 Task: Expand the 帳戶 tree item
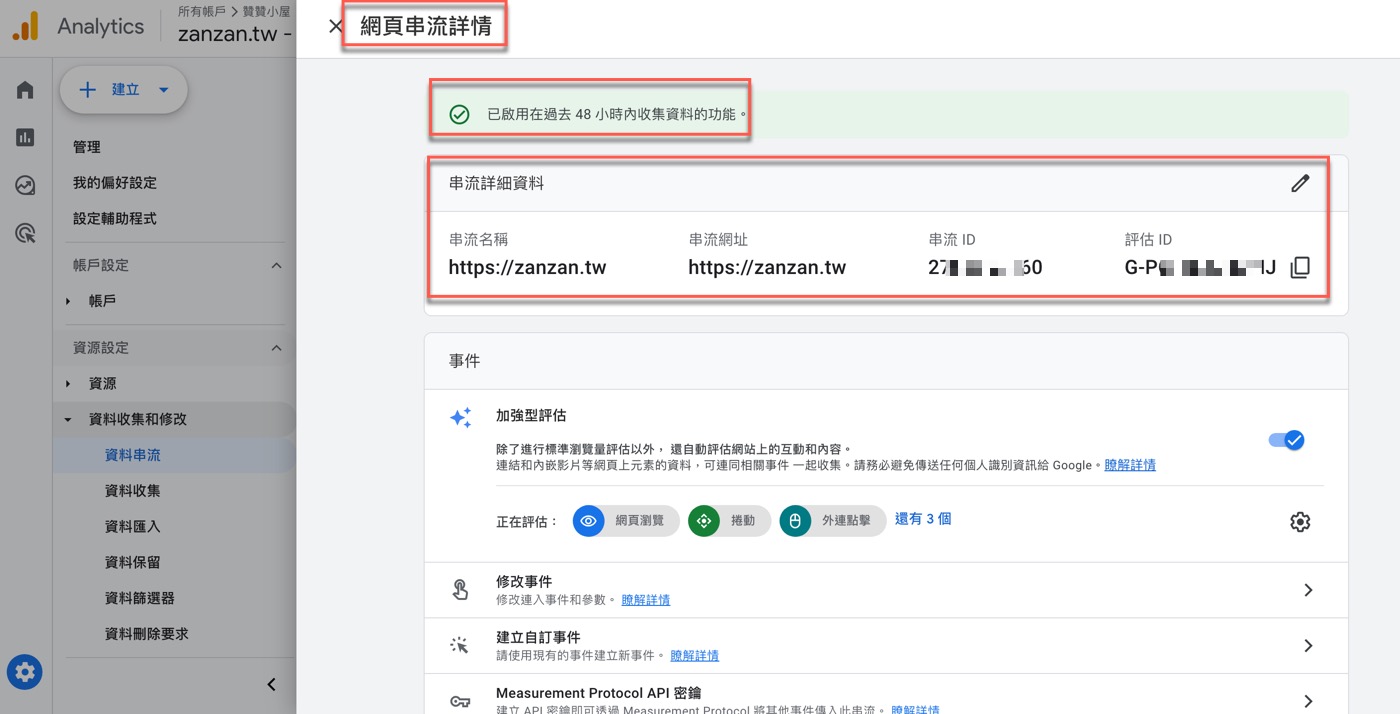68,301
